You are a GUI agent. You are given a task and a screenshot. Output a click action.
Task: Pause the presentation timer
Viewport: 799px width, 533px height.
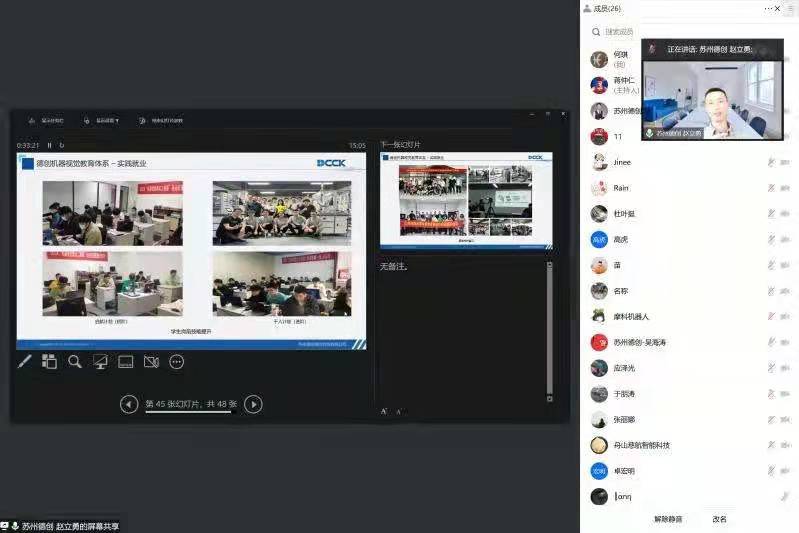50,146
